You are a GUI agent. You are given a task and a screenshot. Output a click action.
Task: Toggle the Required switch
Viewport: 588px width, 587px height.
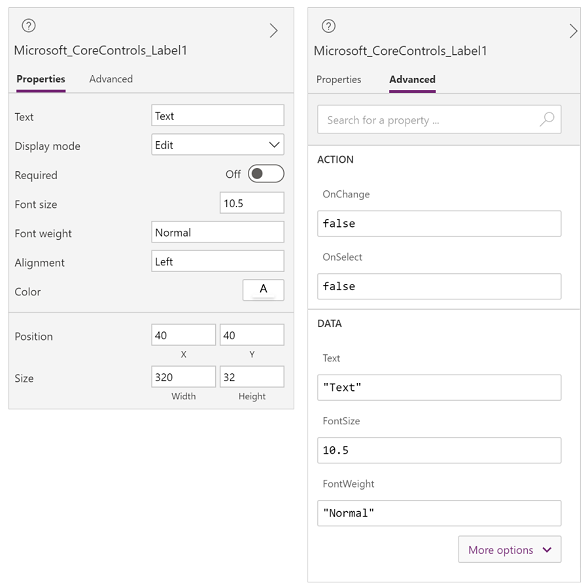(266, 174)
